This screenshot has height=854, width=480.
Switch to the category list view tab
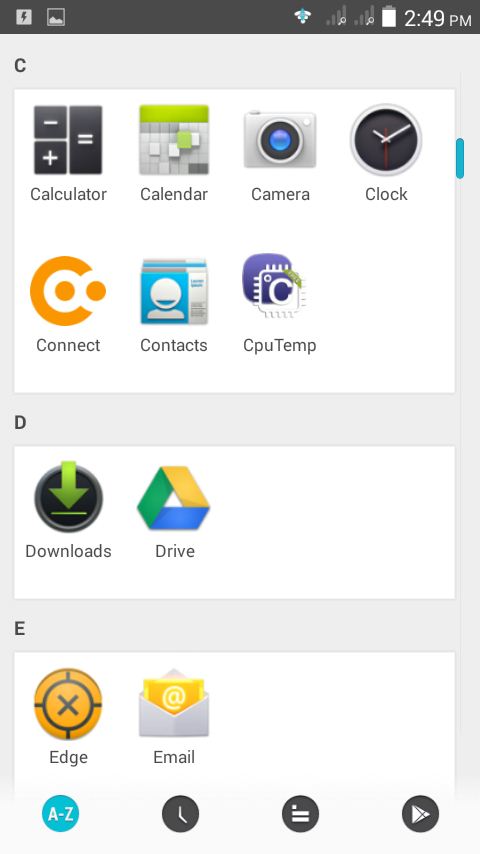point(300,814)
